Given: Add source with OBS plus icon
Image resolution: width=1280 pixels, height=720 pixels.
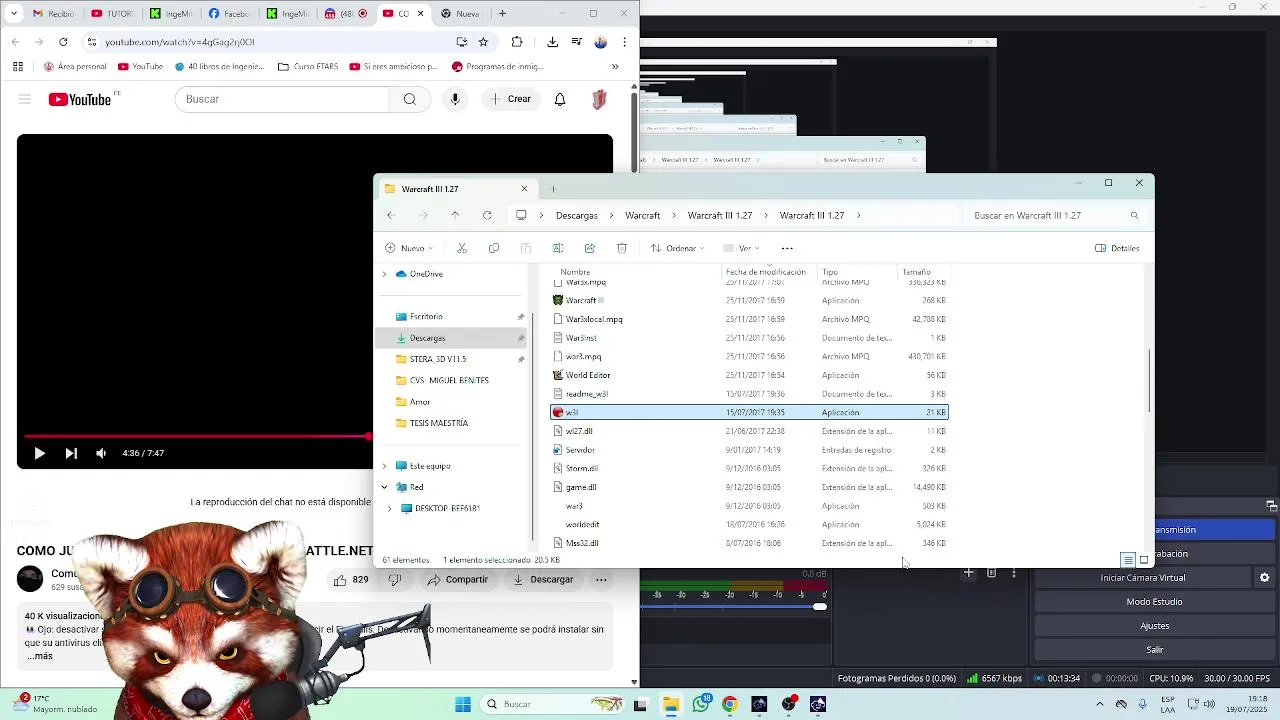Looking at the screenshot, I should (x=968, y=573).
